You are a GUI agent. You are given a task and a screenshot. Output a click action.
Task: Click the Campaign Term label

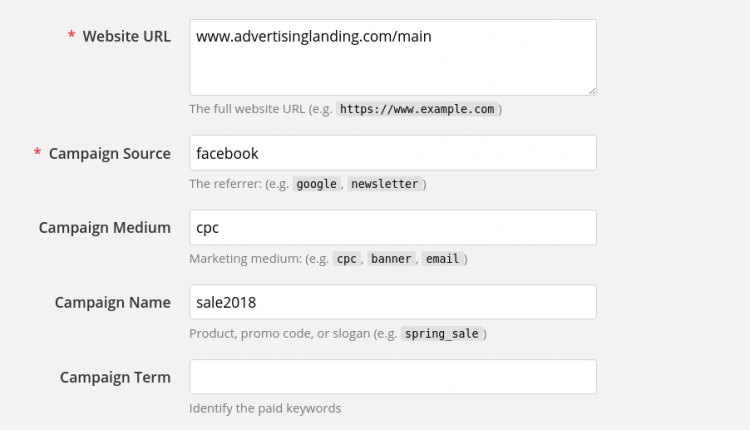[x=115, y=377]
